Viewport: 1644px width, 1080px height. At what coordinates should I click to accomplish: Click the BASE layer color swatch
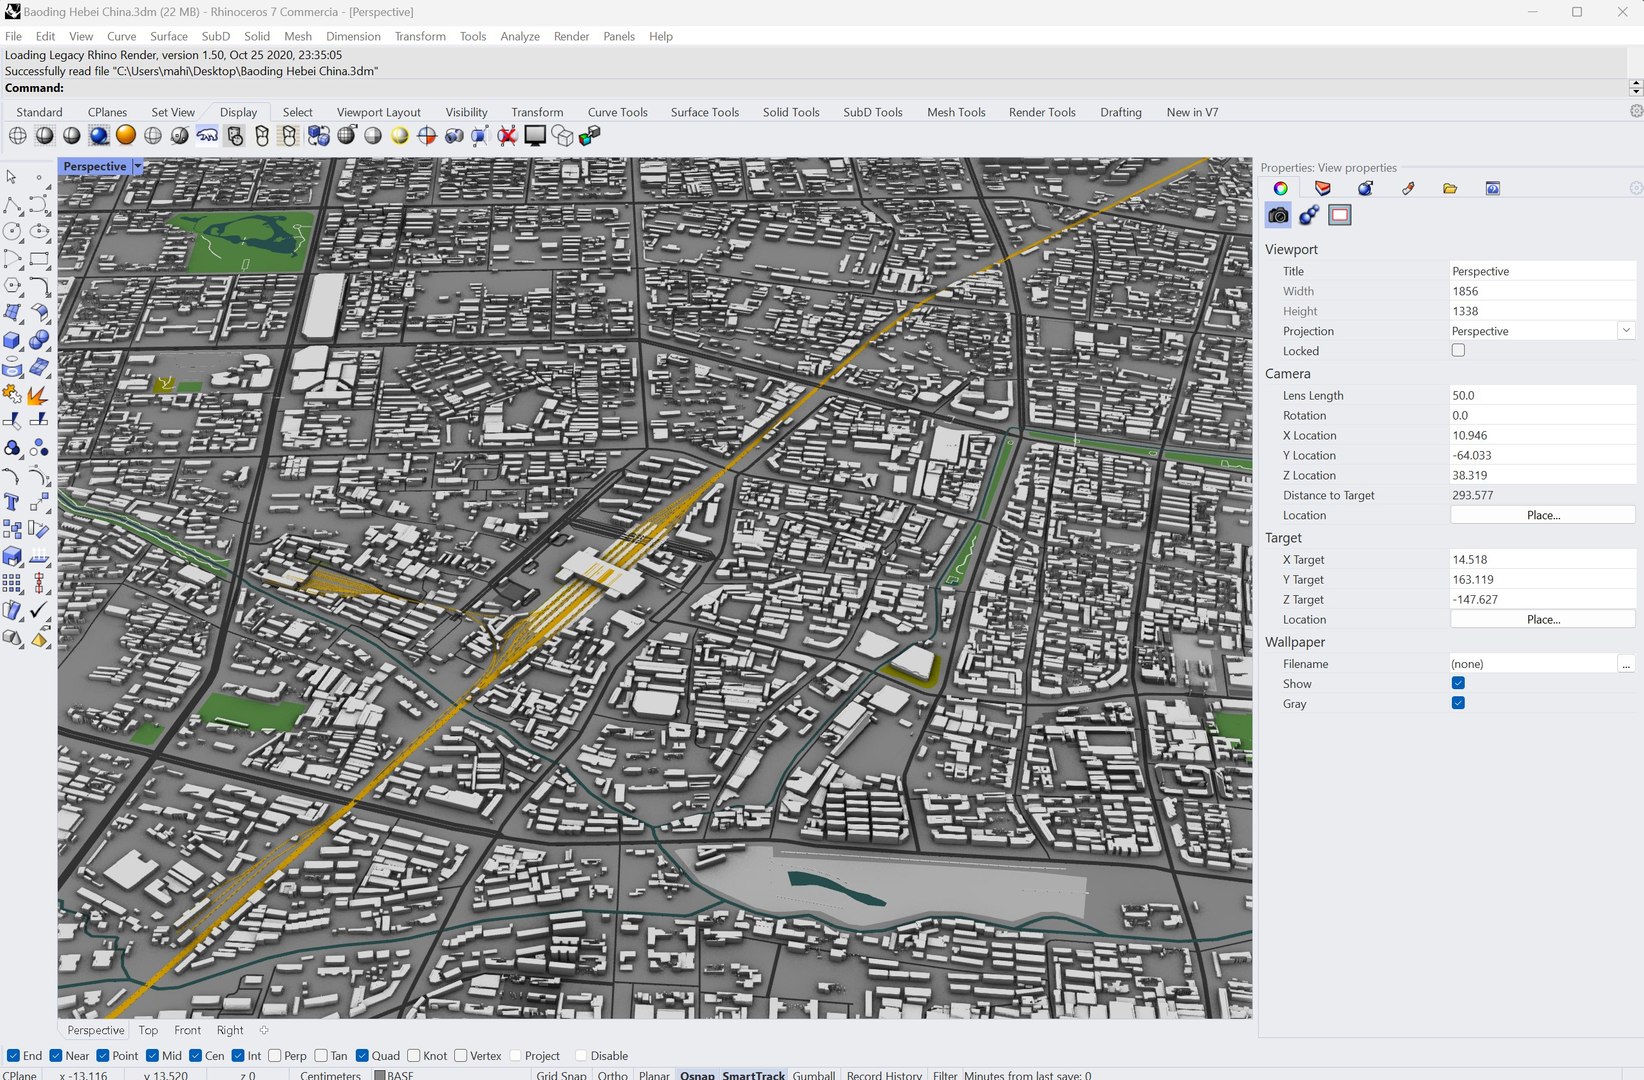[380, 1075]
